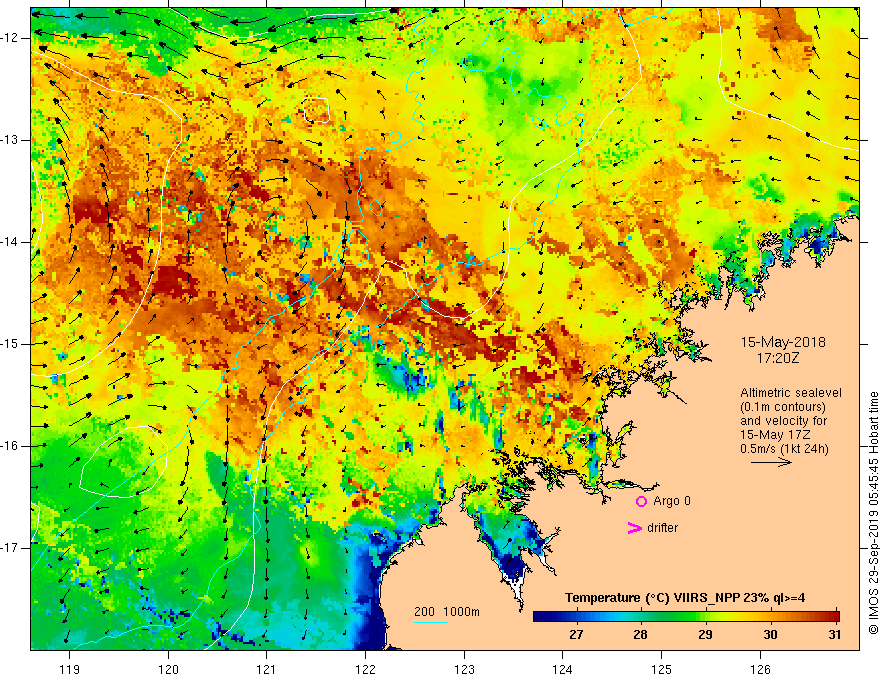The width and height of the screenshot is (880, 680).
Task: Click the time label 17:20Z
Action: point(778,357)
